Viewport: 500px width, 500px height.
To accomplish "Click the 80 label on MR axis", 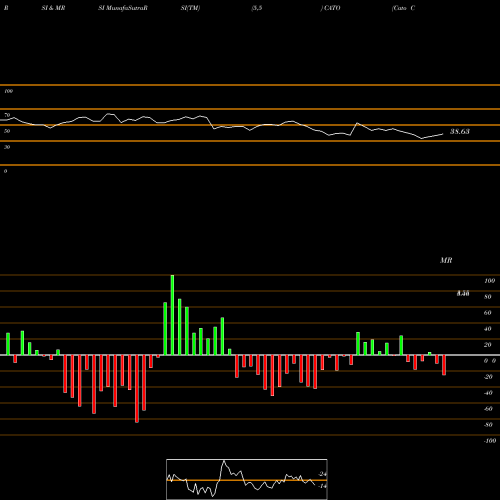I will (x=488, y=297).
